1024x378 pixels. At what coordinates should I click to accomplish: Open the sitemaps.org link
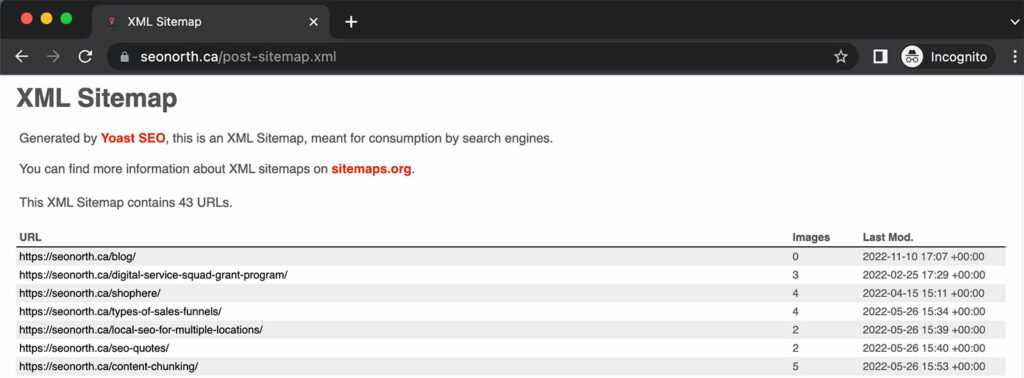372,169
